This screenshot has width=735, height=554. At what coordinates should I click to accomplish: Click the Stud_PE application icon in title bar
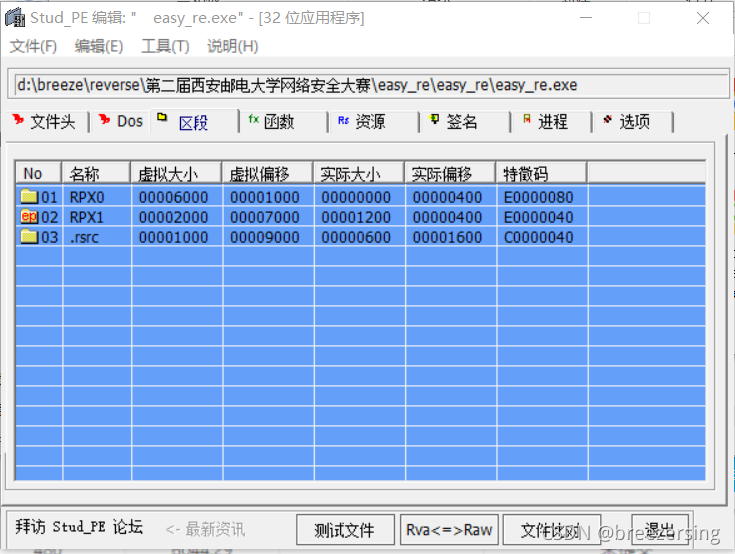pyautogui.click(x=15, y=18)
